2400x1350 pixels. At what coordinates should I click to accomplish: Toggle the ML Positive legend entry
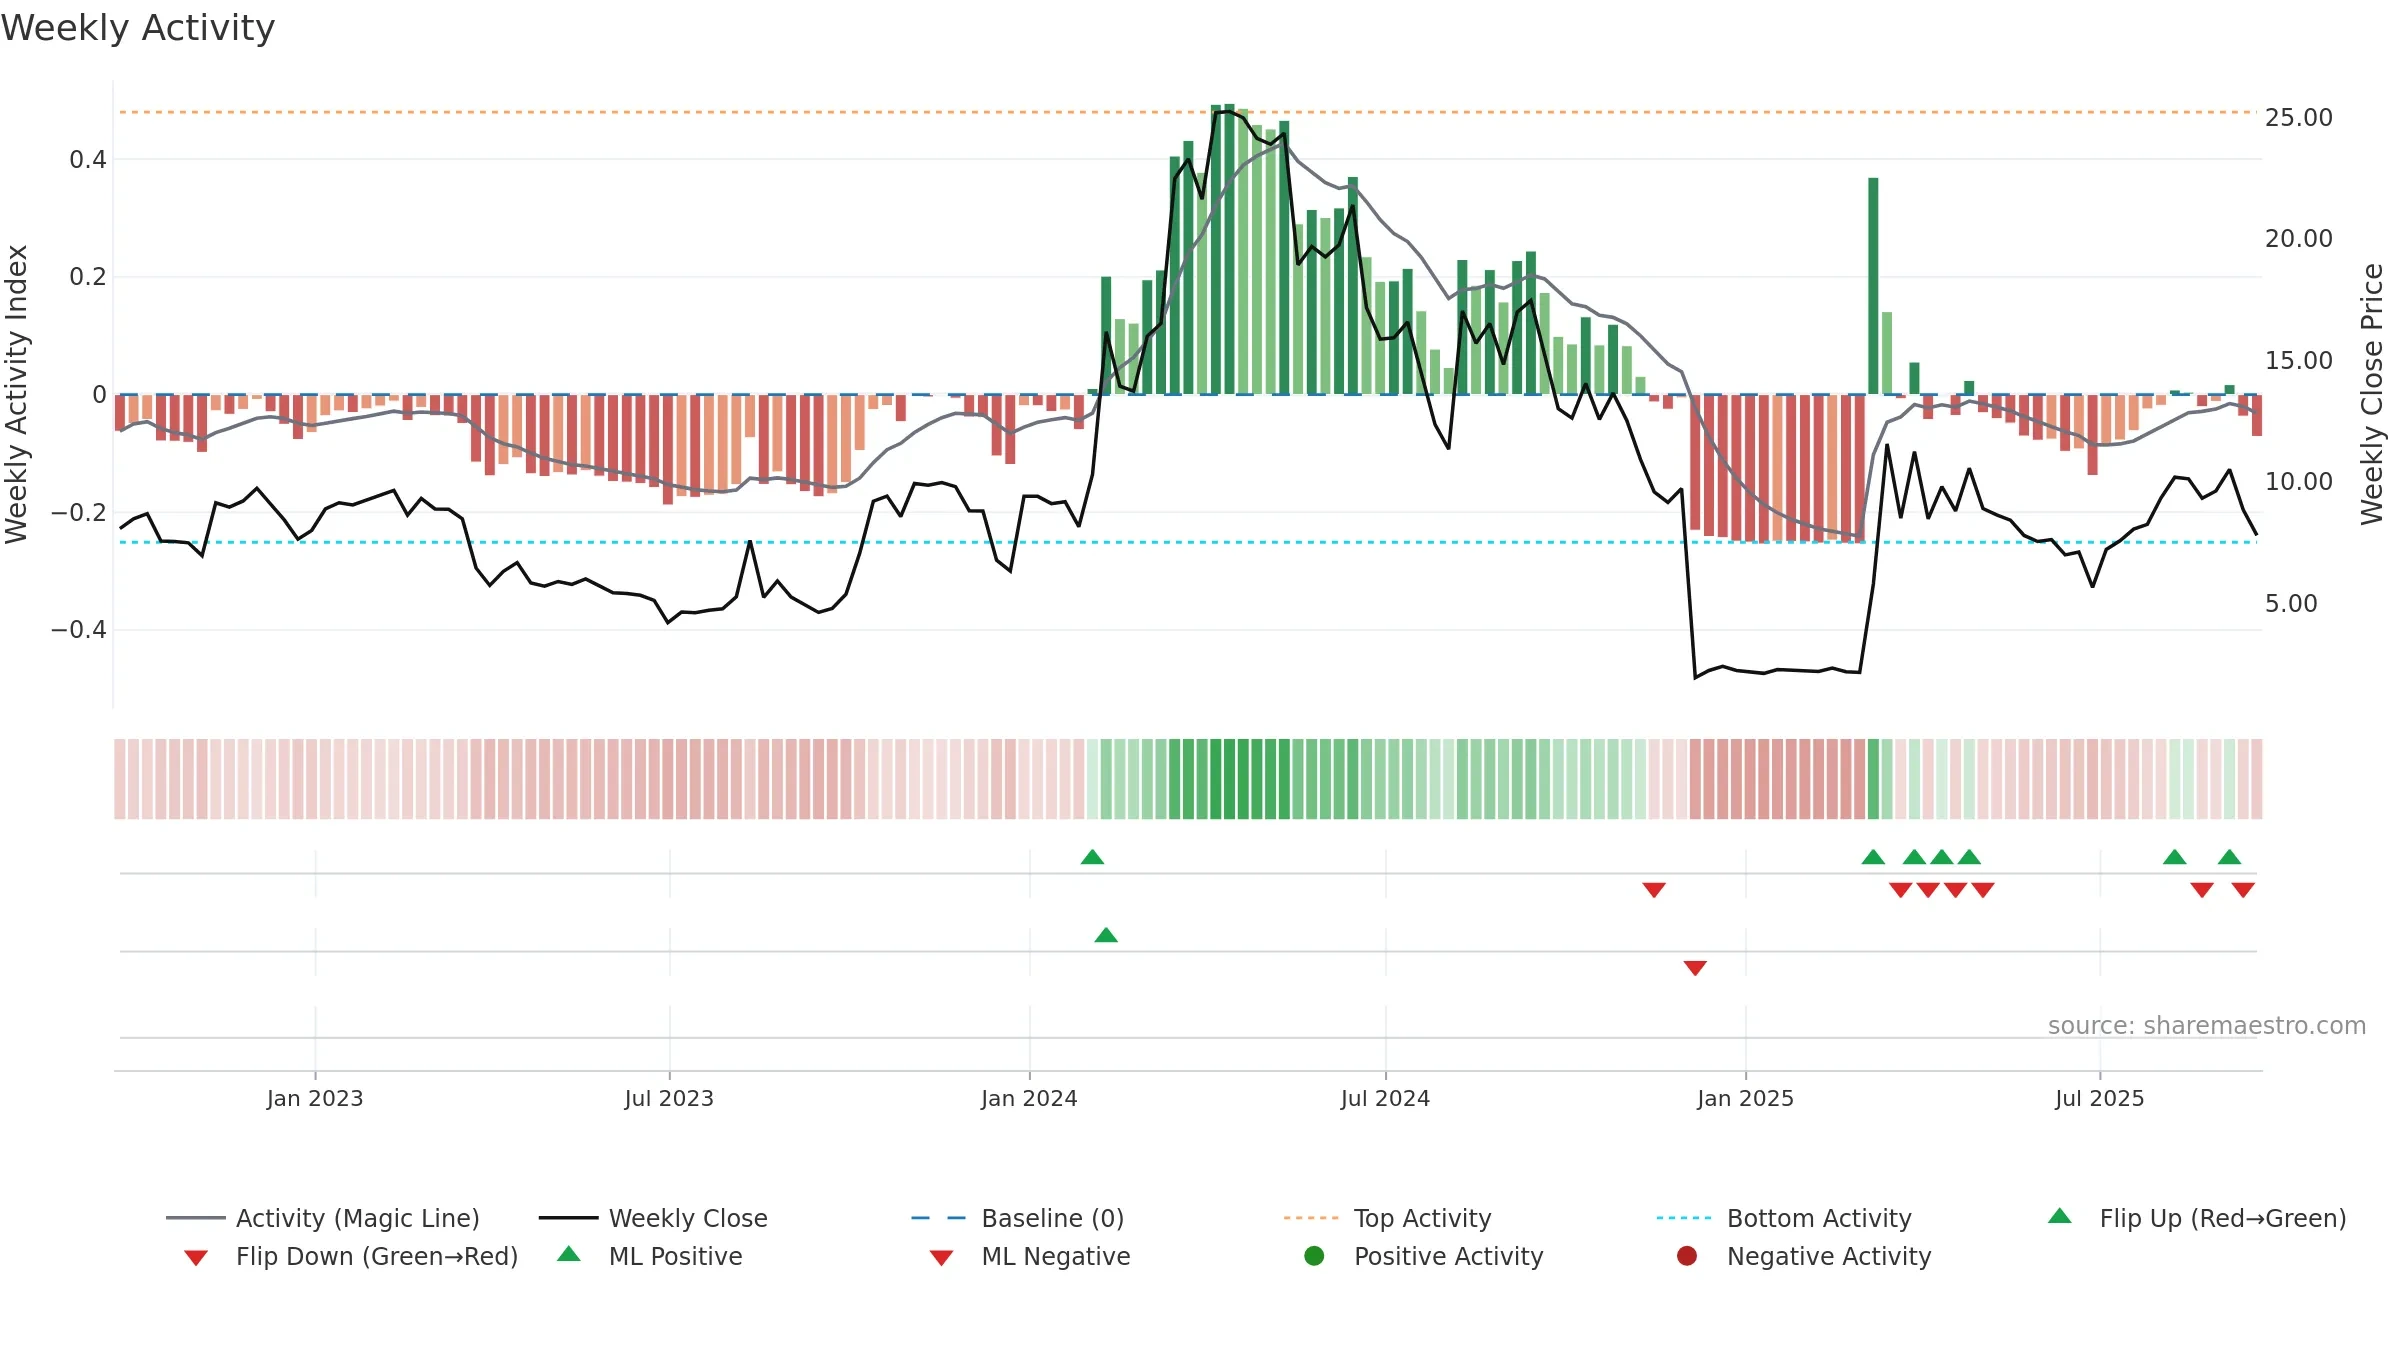650,1256
